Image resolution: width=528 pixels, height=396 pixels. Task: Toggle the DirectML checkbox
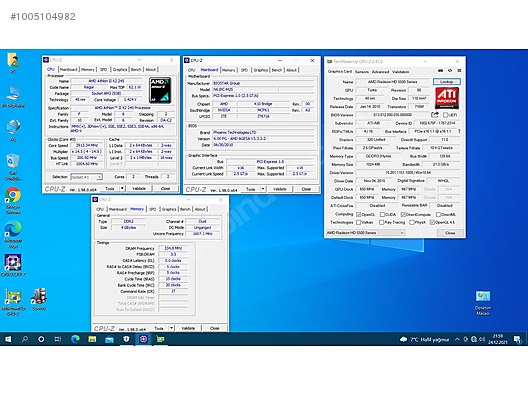[x=438, y=214]
